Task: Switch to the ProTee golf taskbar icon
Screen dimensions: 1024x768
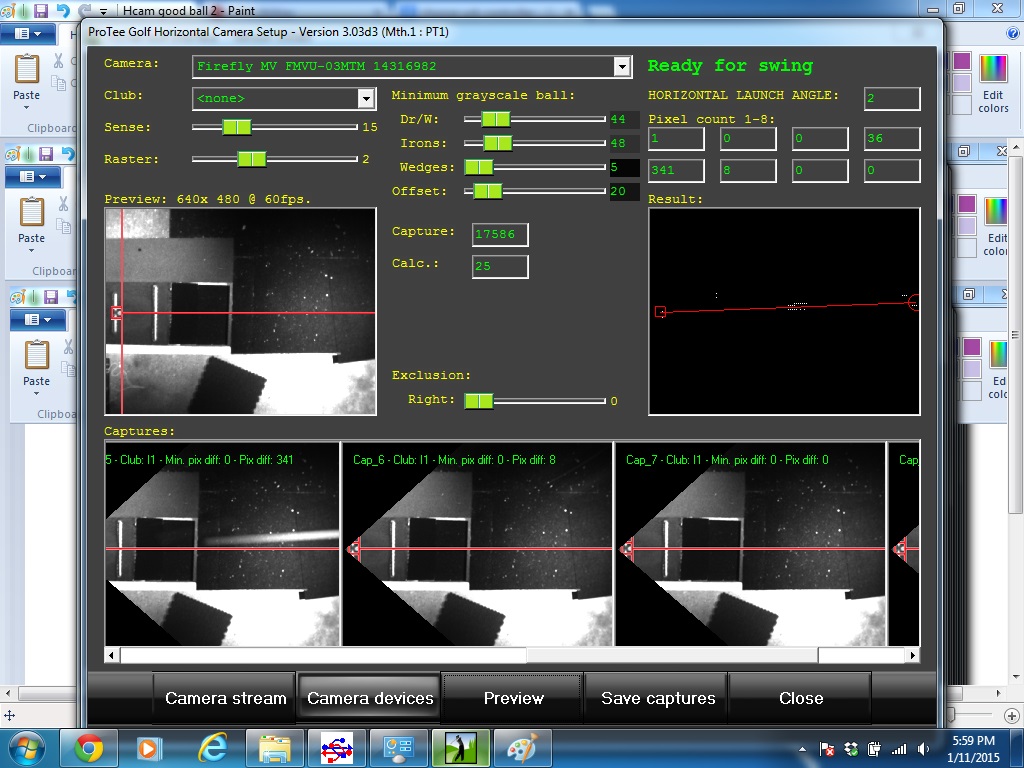Action: [460, 748]
